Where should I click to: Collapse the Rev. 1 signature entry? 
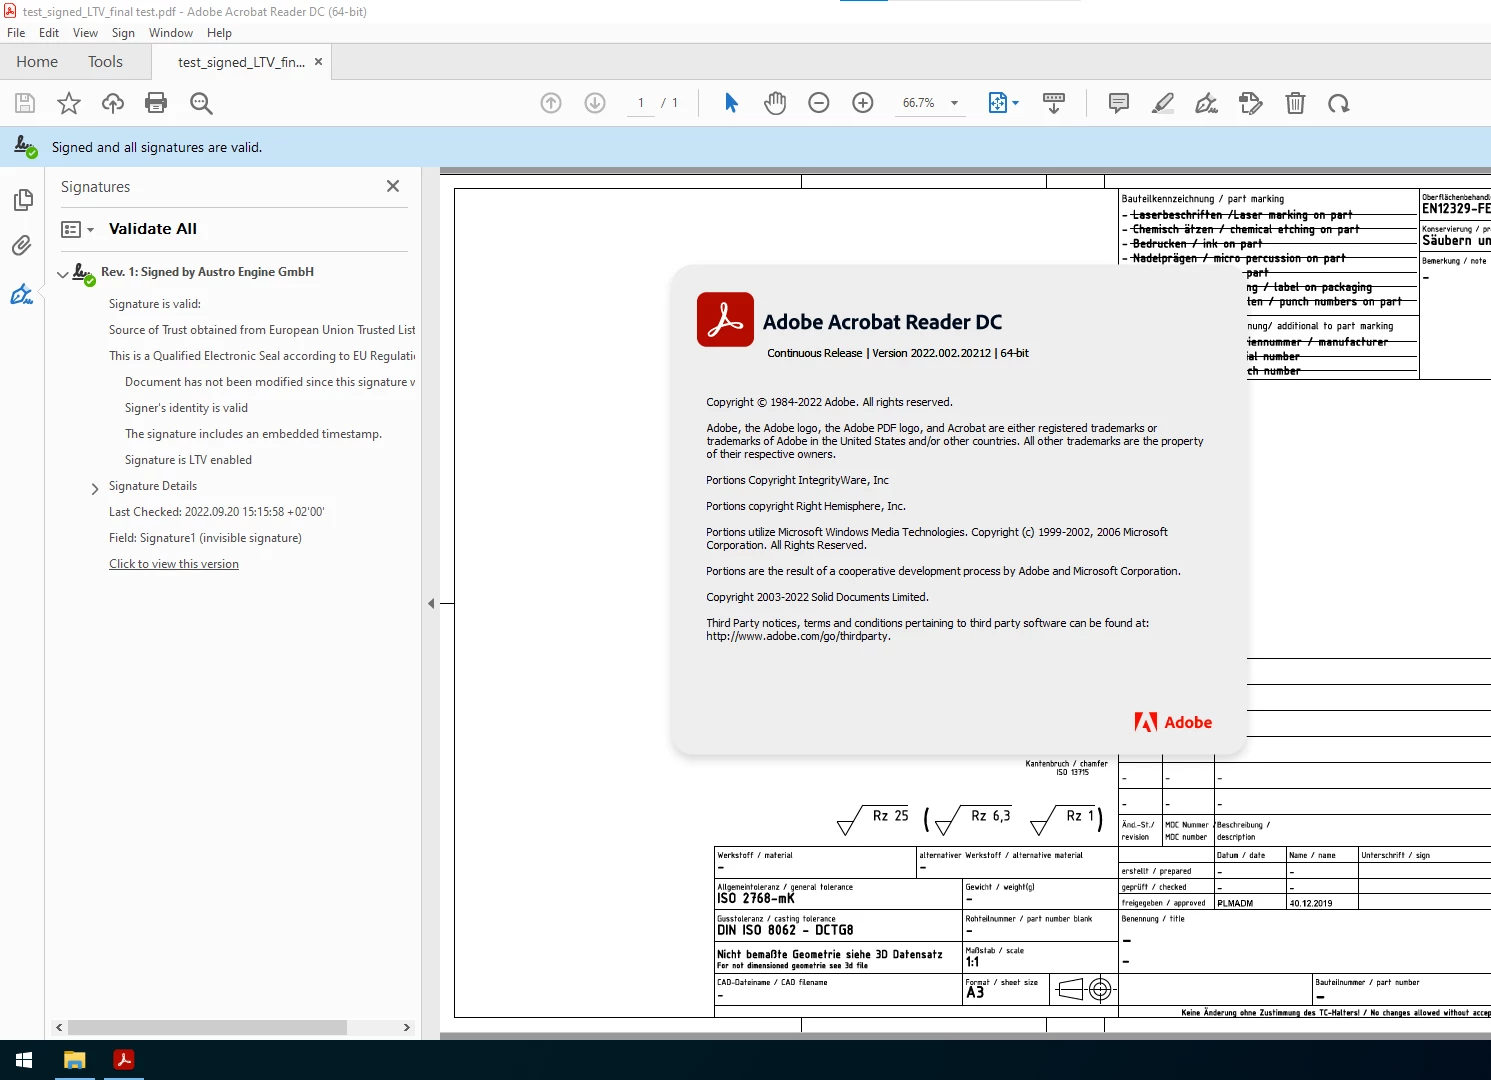[x=63, y=274]
